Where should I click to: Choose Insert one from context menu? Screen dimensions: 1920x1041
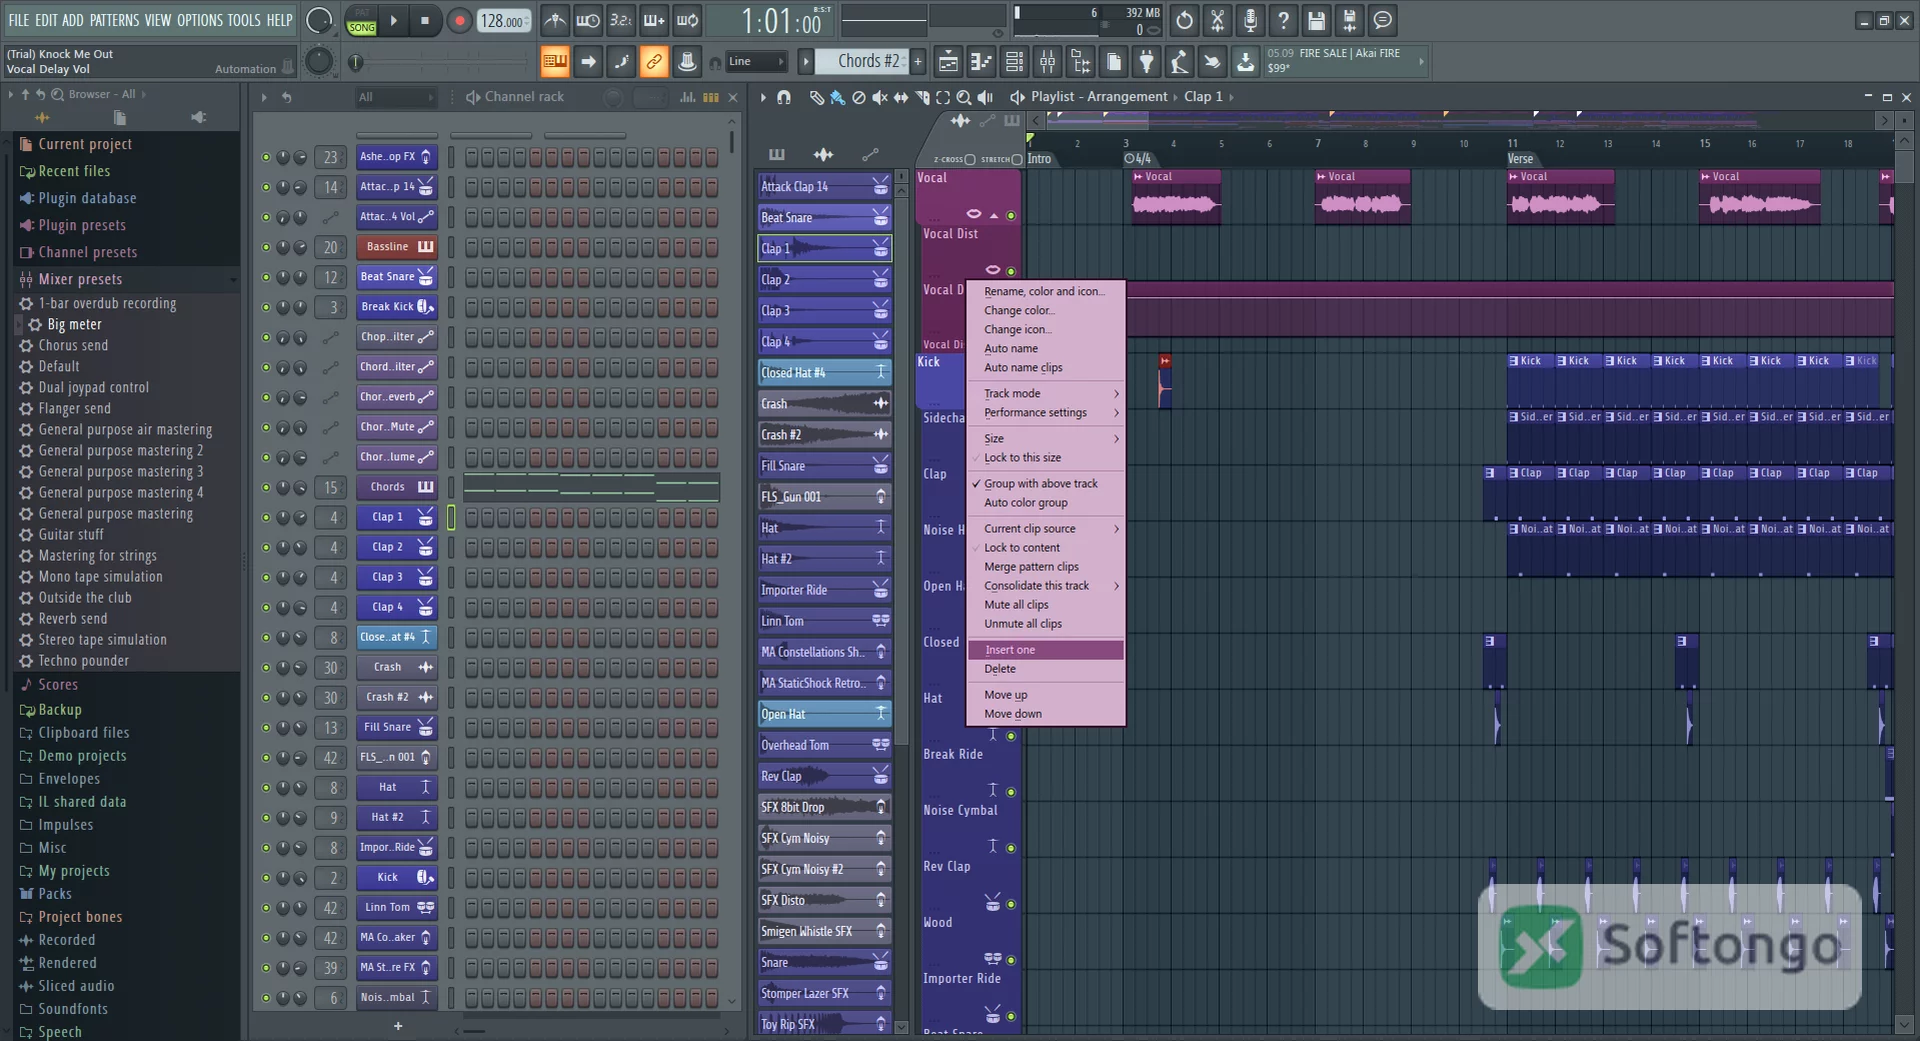pos(1046,650)
